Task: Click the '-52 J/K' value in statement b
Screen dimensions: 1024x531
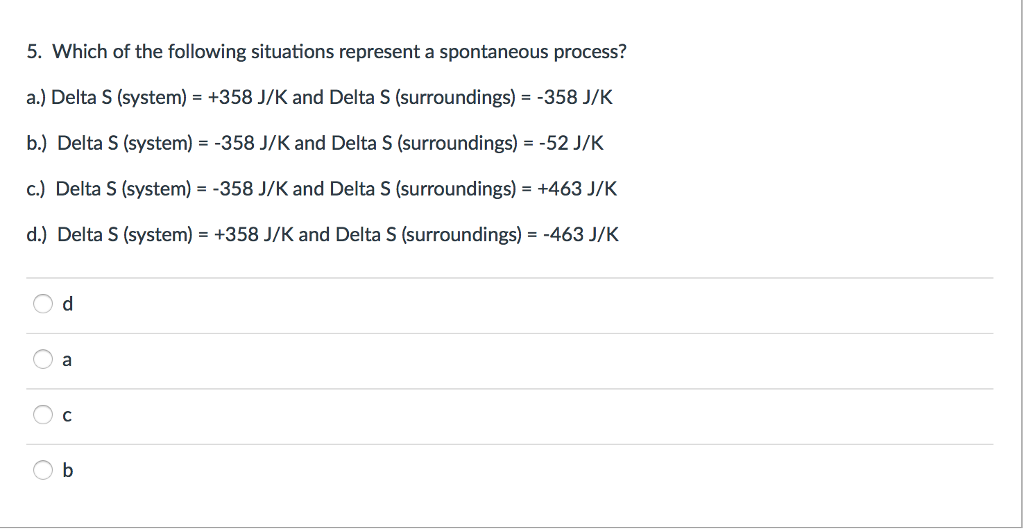Action: click(571, 143)
